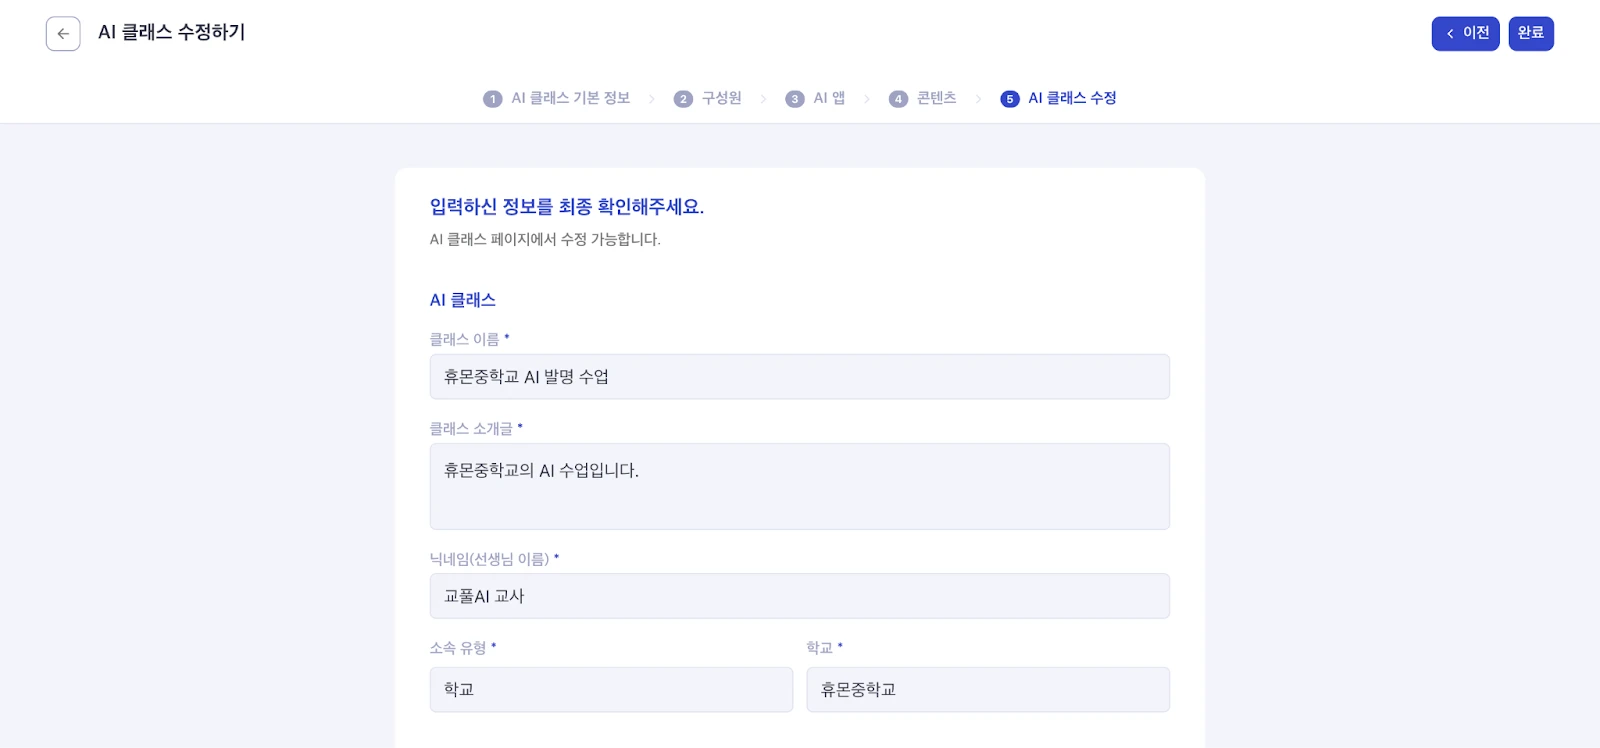The image size is (1600, 748).
Task: Click the 닉네임(선생님 이름) input field
Action: click(799, 596)
